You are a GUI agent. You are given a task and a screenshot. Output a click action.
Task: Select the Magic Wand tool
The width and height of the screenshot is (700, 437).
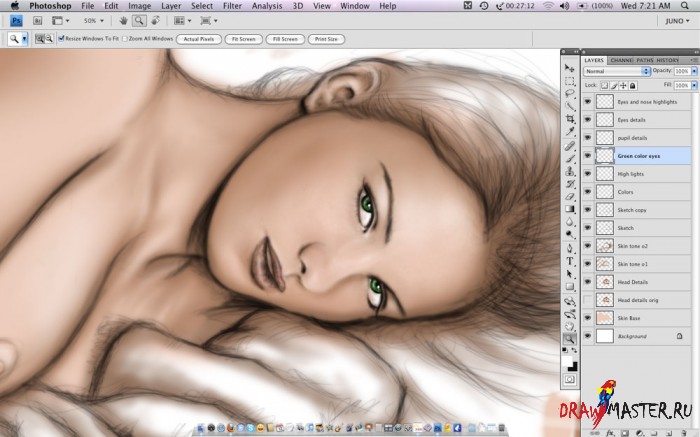tap(570, 106)
